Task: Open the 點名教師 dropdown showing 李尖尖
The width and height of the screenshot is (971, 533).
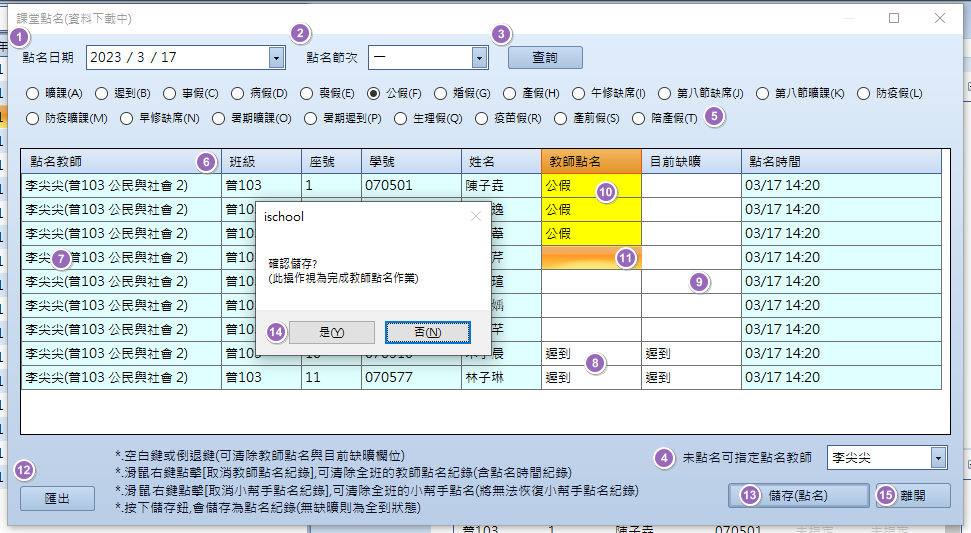Action: click(938, 458)
